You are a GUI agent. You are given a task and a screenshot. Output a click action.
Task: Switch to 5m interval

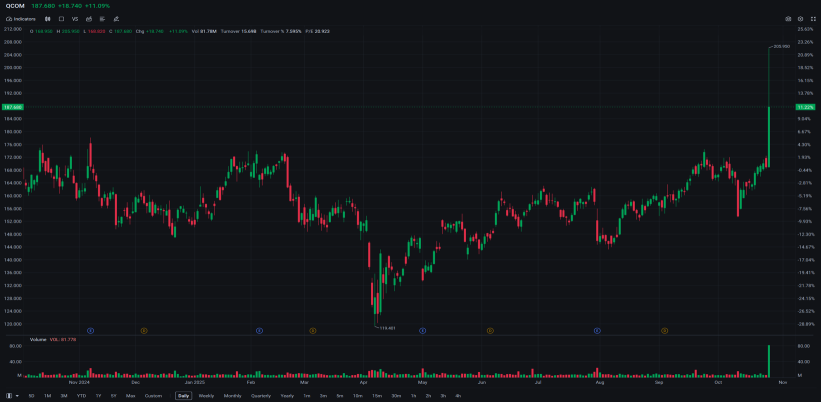coord(340,396)
